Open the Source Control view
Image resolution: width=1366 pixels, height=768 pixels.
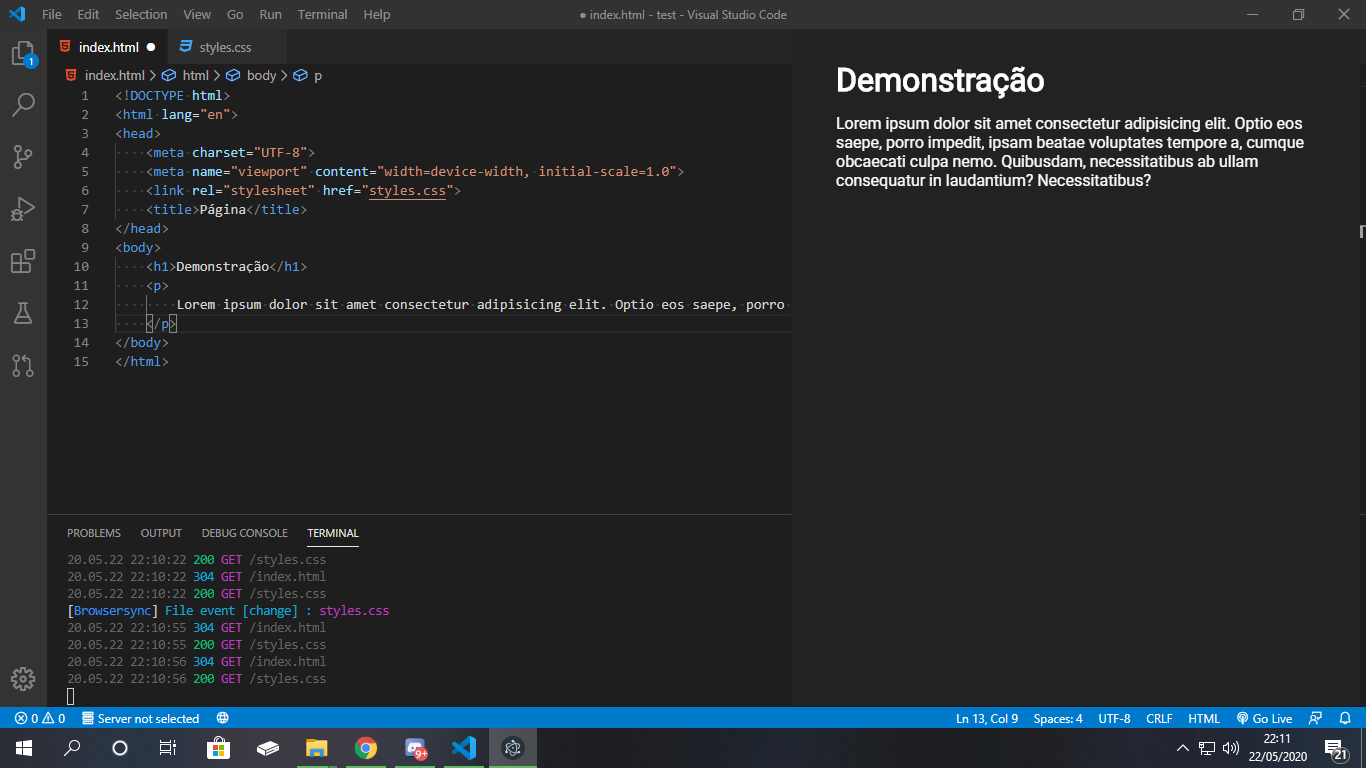point(23,156)
